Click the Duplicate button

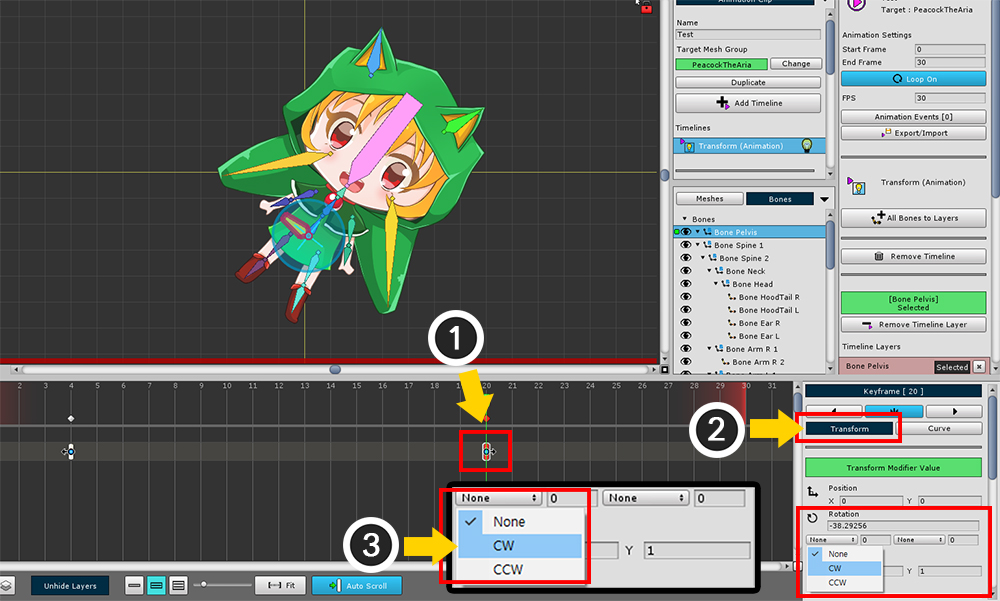[748, 82]
